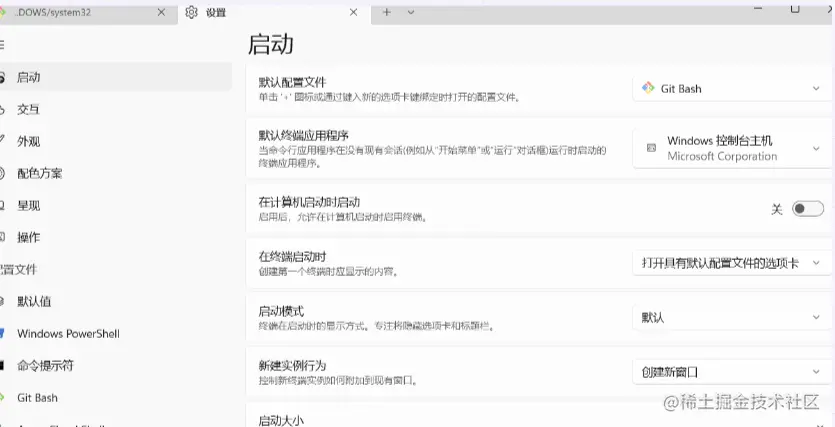This screenshot has width=835, height=427.
Task: Open the Windows PowerShell profile
Action: point(116,333)
